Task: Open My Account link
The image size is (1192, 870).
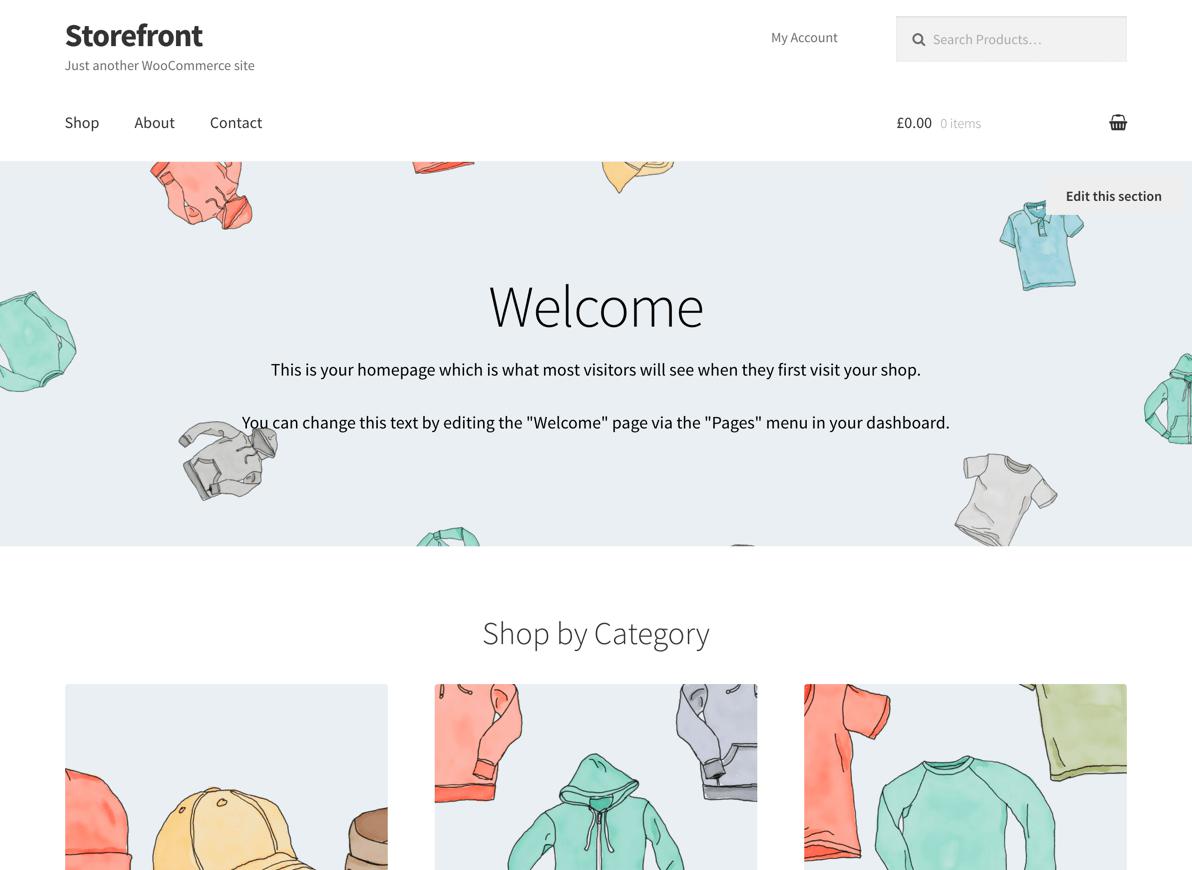Action: (804, 37)
